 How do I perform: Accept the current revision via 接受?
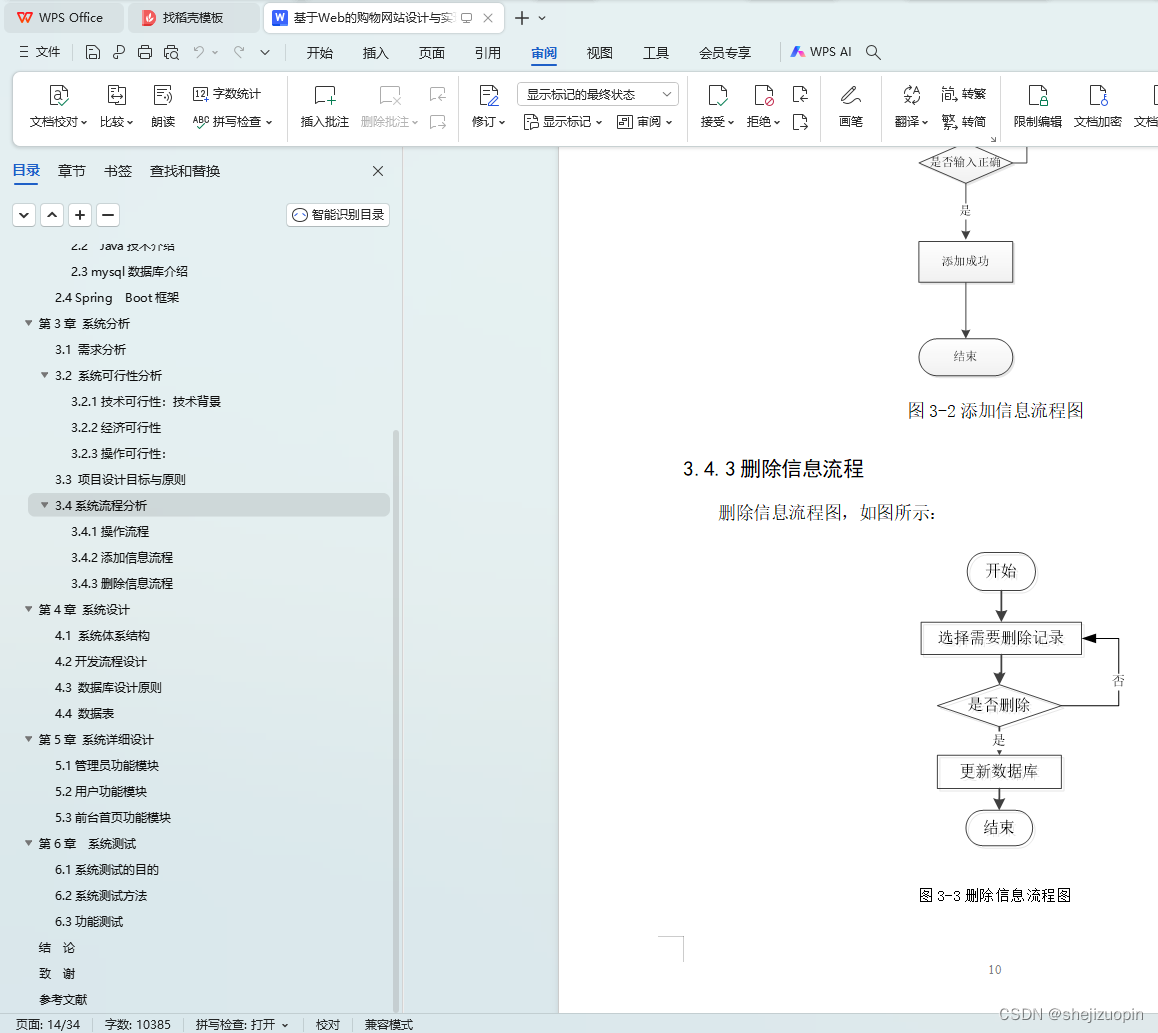tap(716, 107)
